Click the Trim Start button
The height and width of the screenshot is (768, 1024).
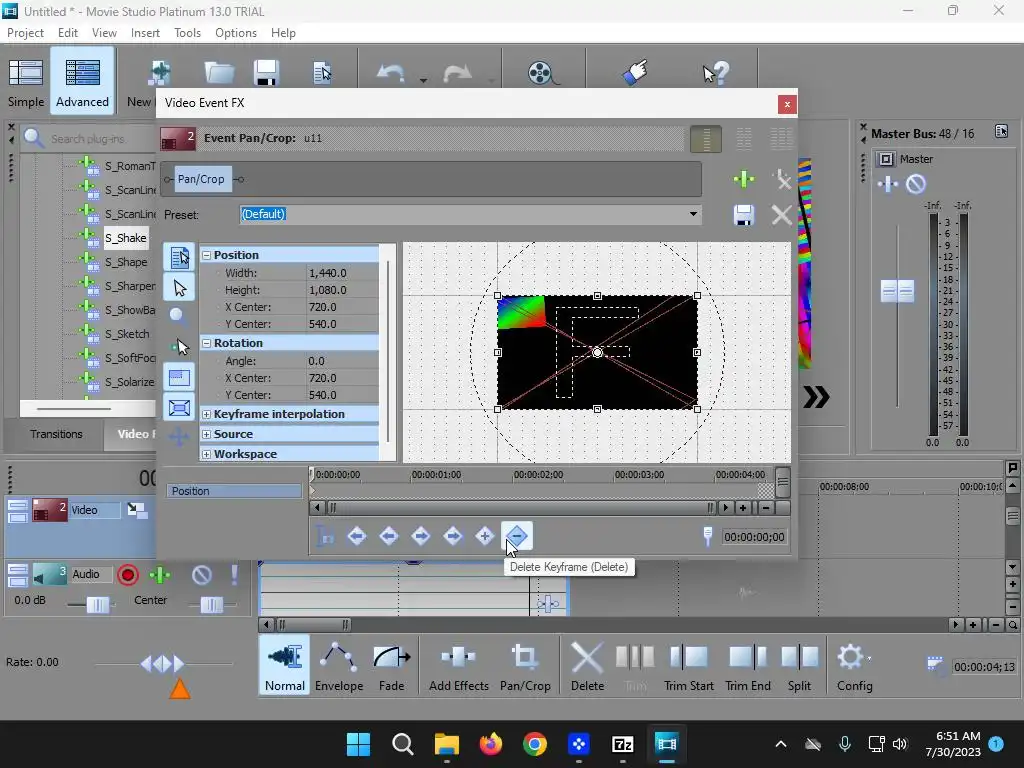pyautogui.click(x=688, y=666)
